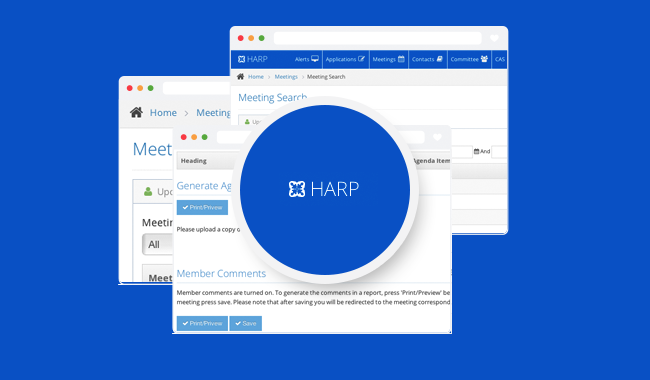Click the book icon next to Contacts
Image resolution: width=650 pixels, height=380 pixels.
coord(439,59)
